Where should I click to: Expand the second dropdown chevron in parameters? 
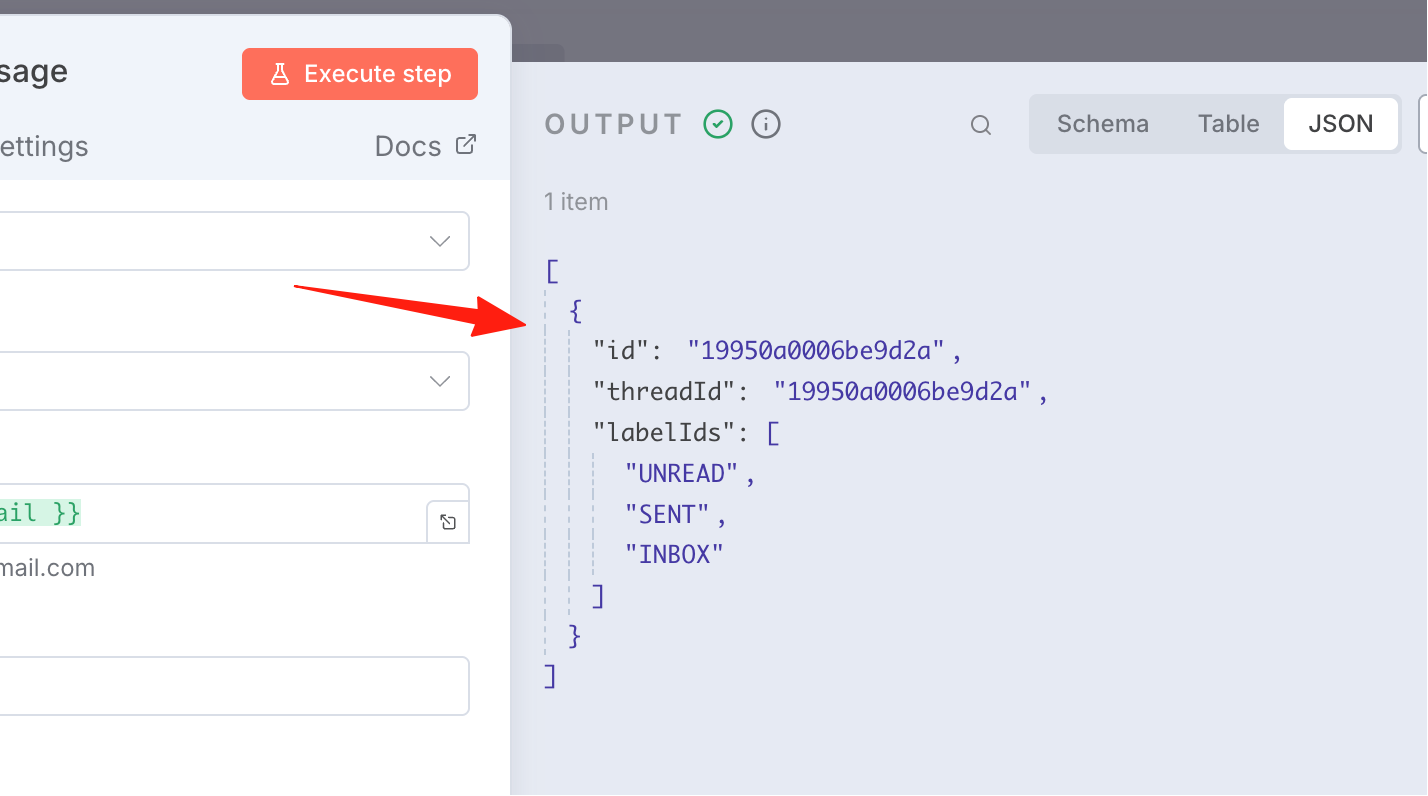[x=439, y=381]
